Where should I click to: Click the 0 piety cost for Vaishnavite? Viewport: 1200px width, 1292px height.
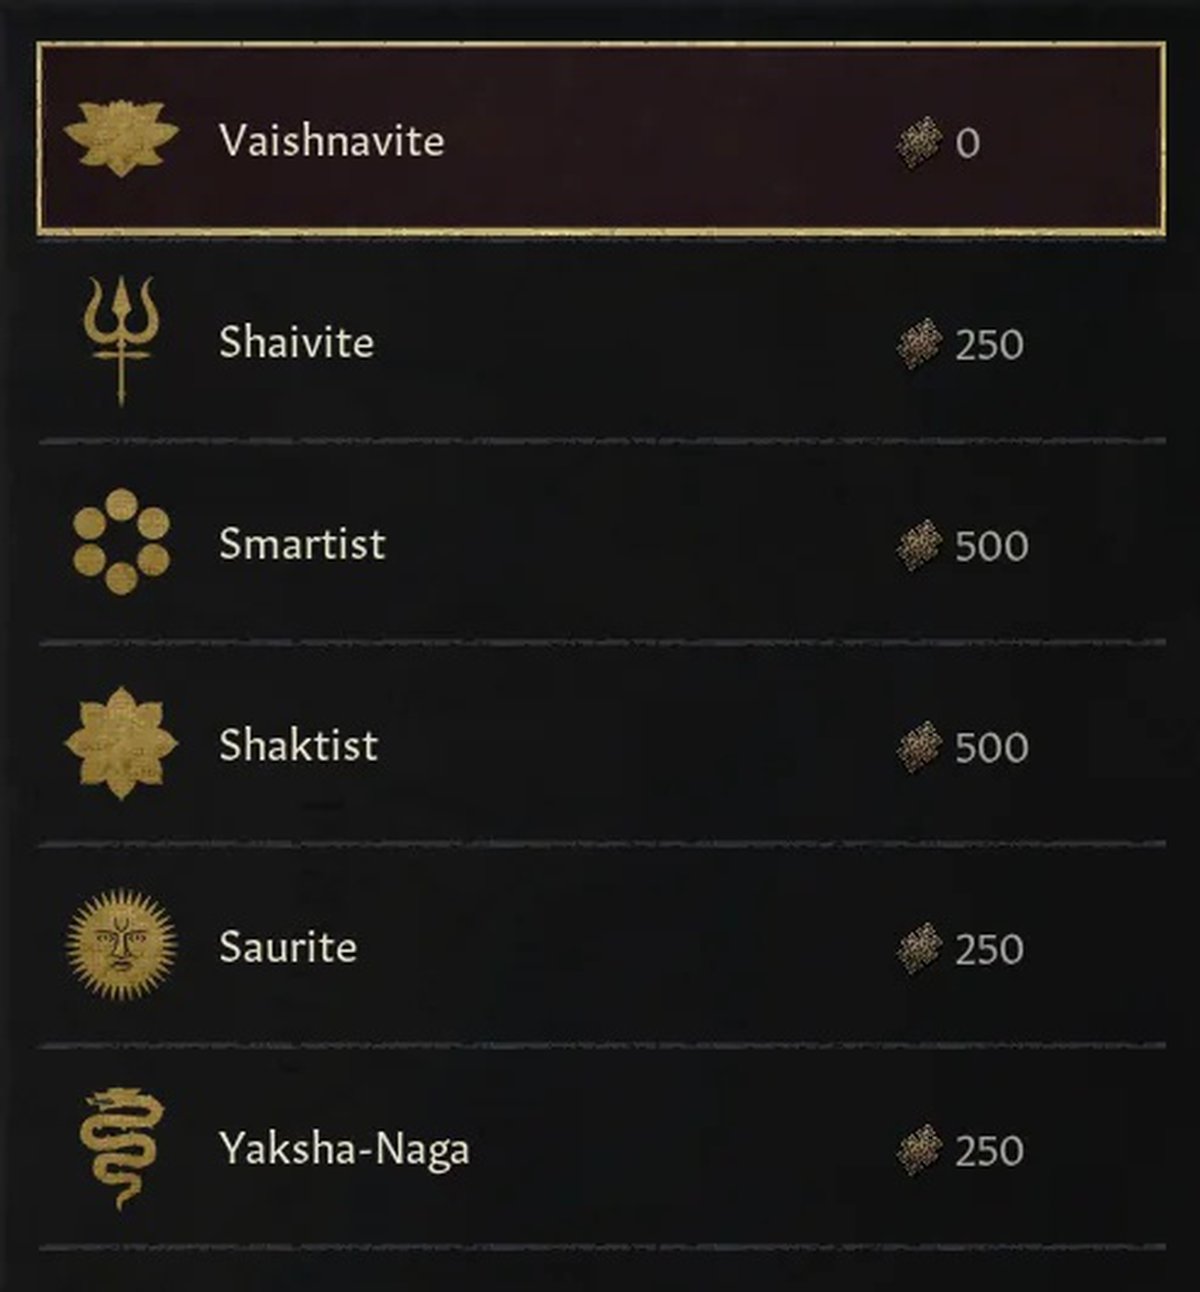(x=967, y=143)
